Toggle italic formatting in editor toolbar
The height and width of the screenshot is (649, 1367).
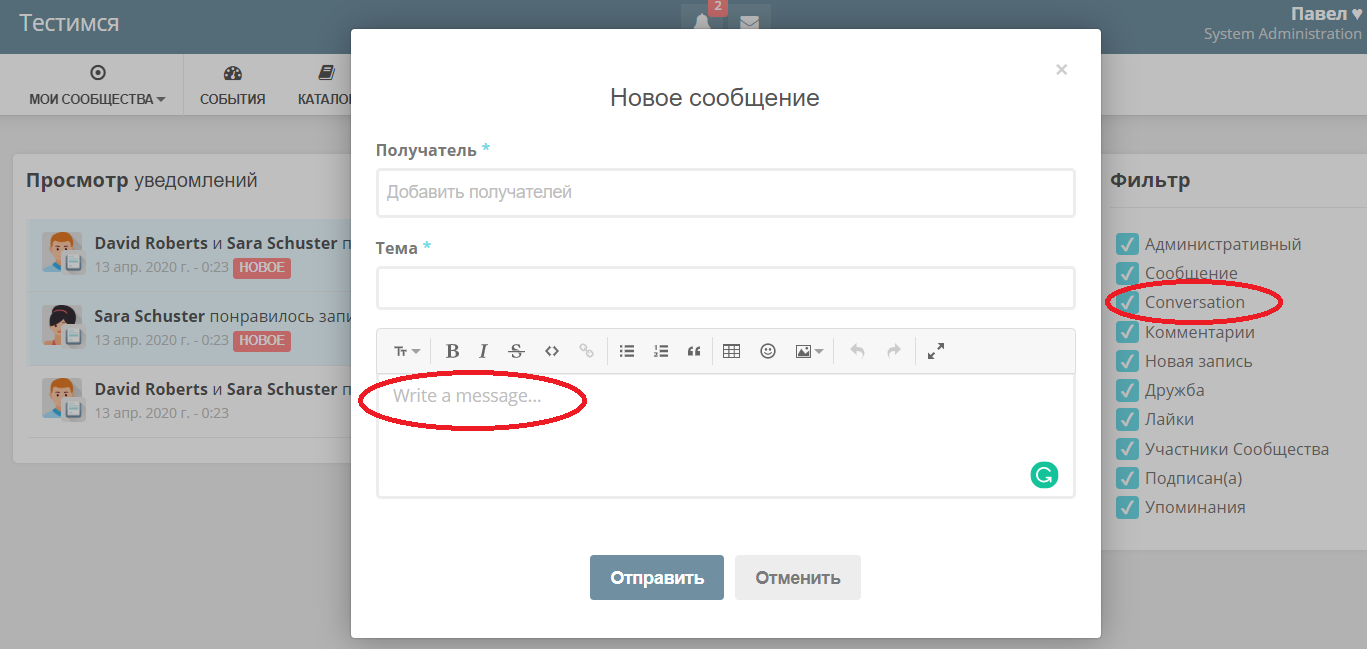click(x=483, y=351)
